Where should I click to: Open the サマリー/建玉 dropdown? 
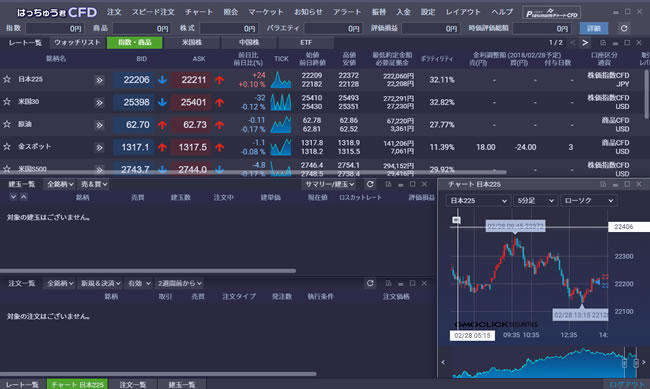330,184
